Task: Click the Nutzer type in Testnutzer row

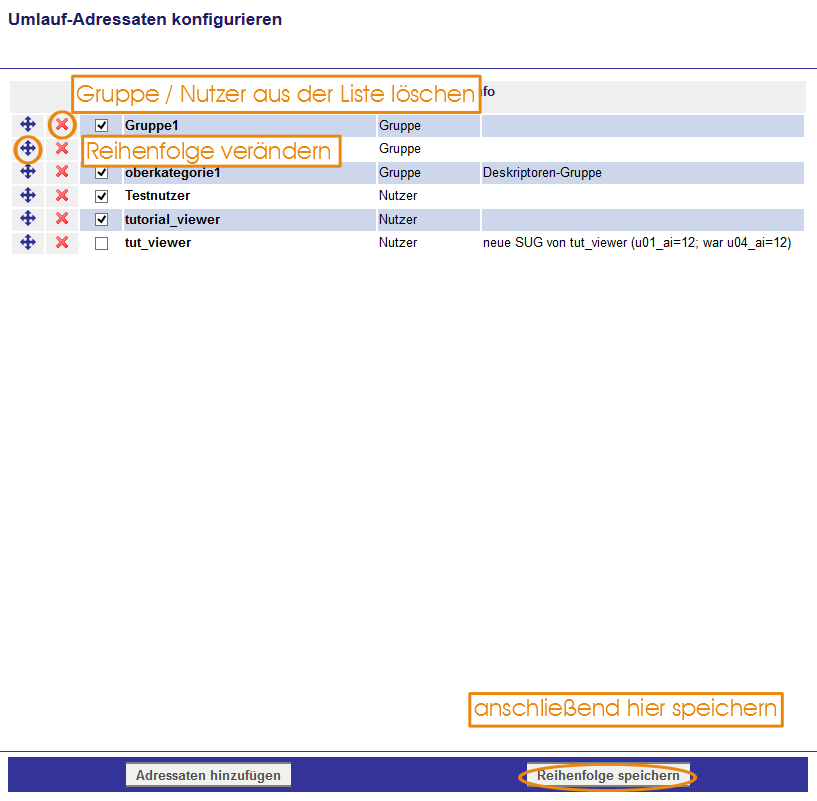Action: point(398,195)
